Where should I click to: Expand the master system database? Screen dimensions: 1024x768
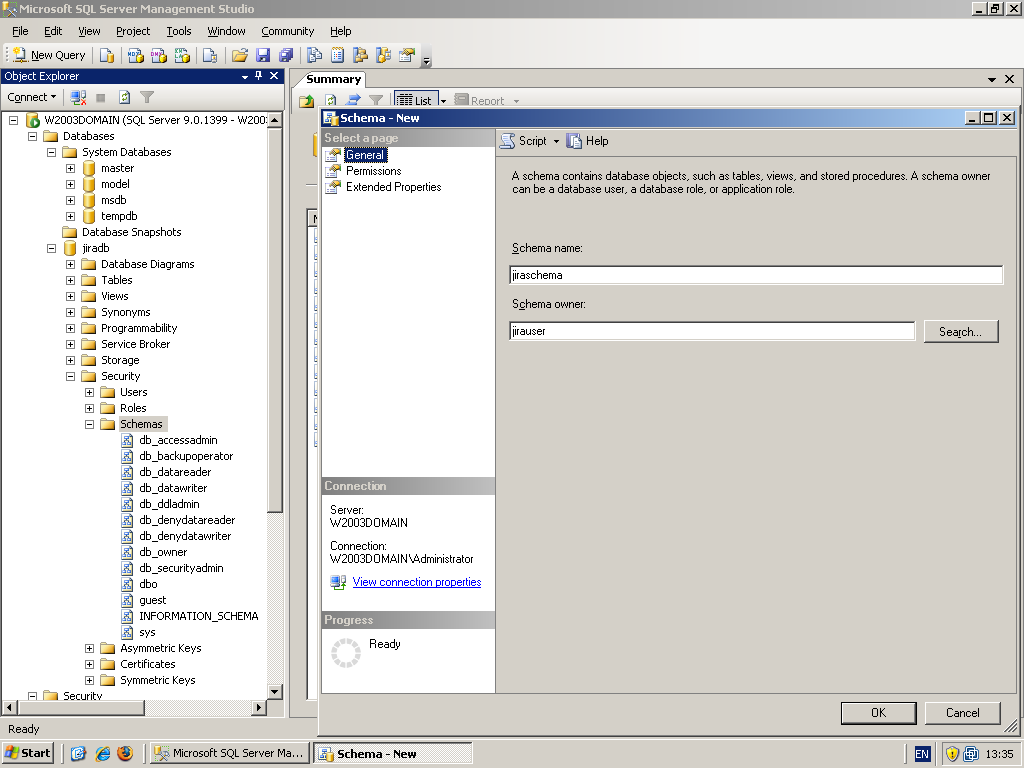point(71,168)
